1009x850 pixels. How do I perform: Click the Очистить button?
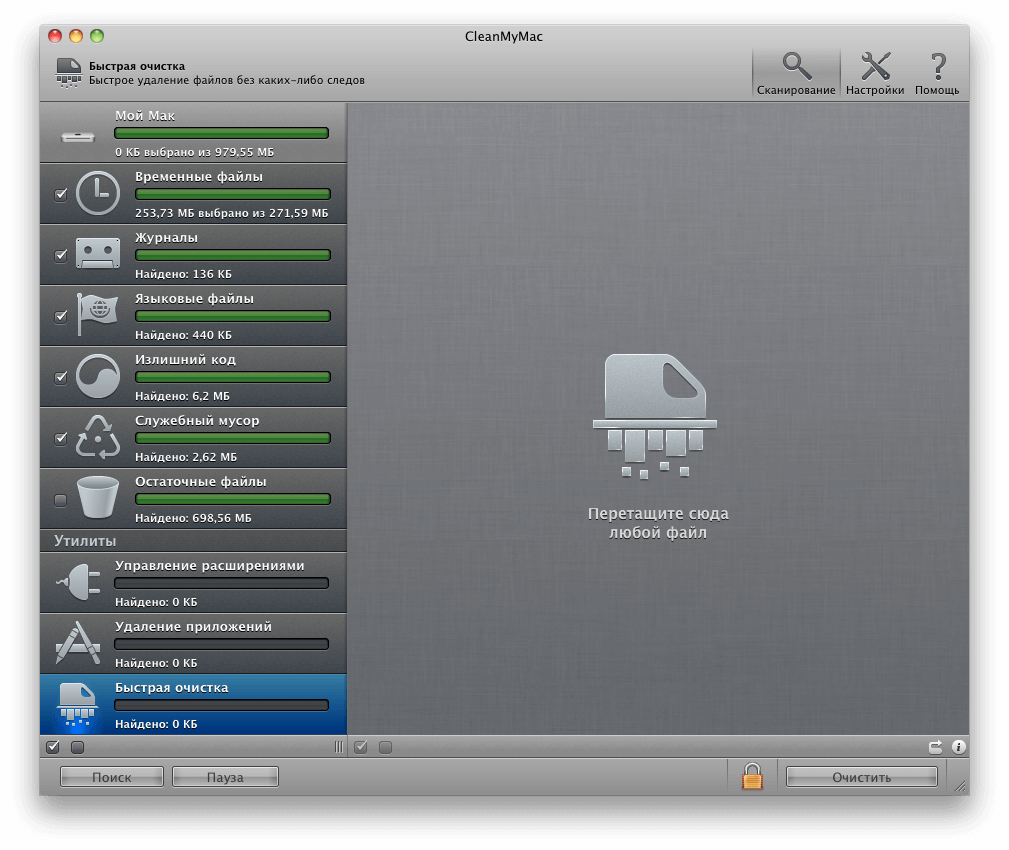point(862,777)
